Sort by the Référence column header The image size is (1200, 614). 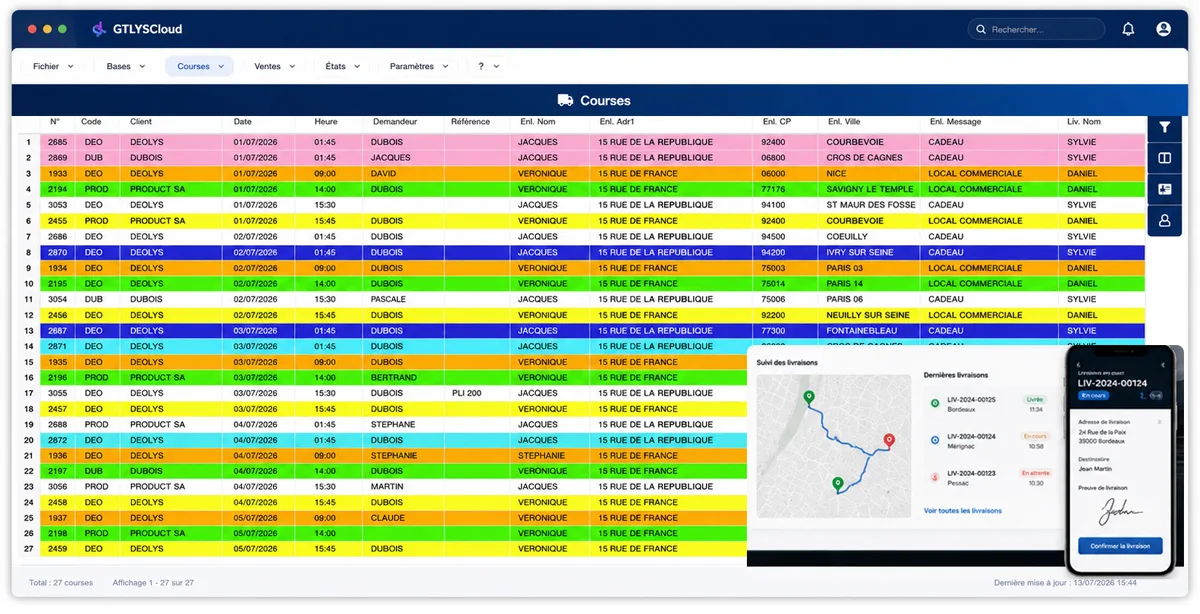[x=471, y=122]
